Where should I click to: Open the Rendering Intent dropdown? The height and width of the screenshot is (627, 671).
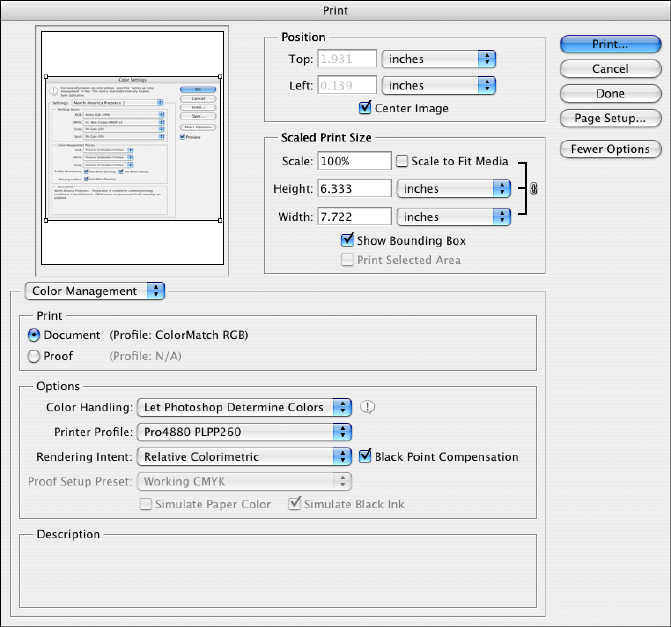245,457
